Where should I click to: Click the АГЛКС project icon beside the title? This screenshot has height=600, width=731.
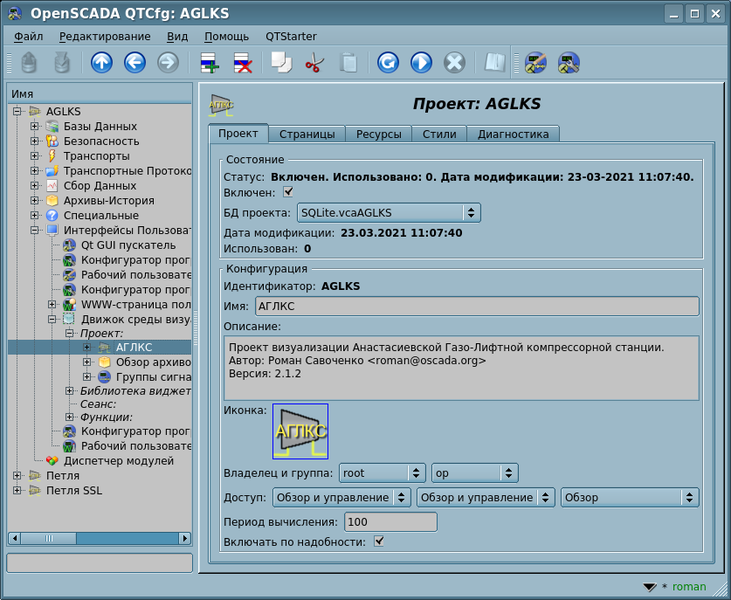click(x=221, y=104)
